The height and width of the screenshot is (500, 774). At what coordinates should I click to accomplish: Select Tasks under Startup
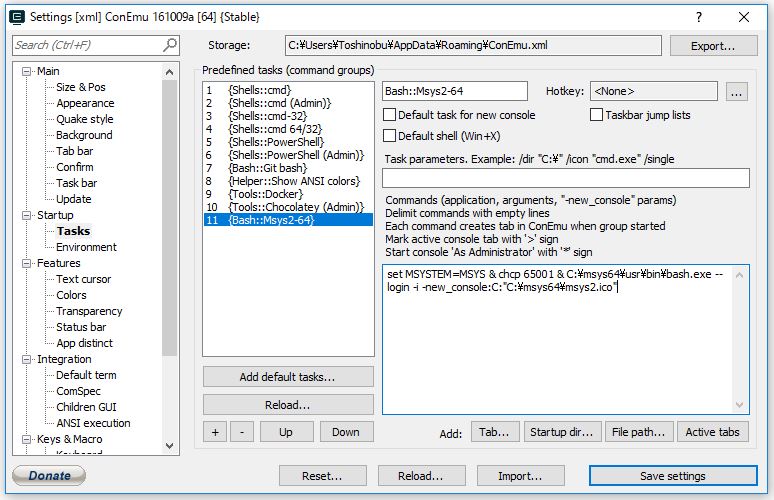[x=73, y=231]
